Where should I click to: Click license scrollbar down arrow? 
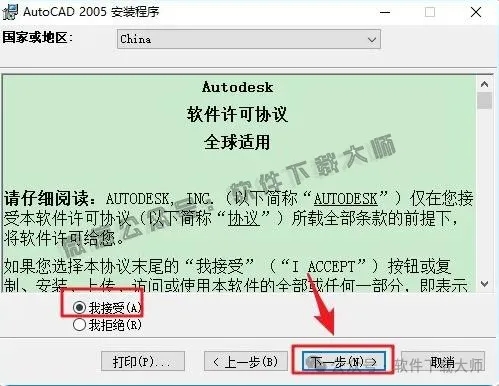(484, 284)
